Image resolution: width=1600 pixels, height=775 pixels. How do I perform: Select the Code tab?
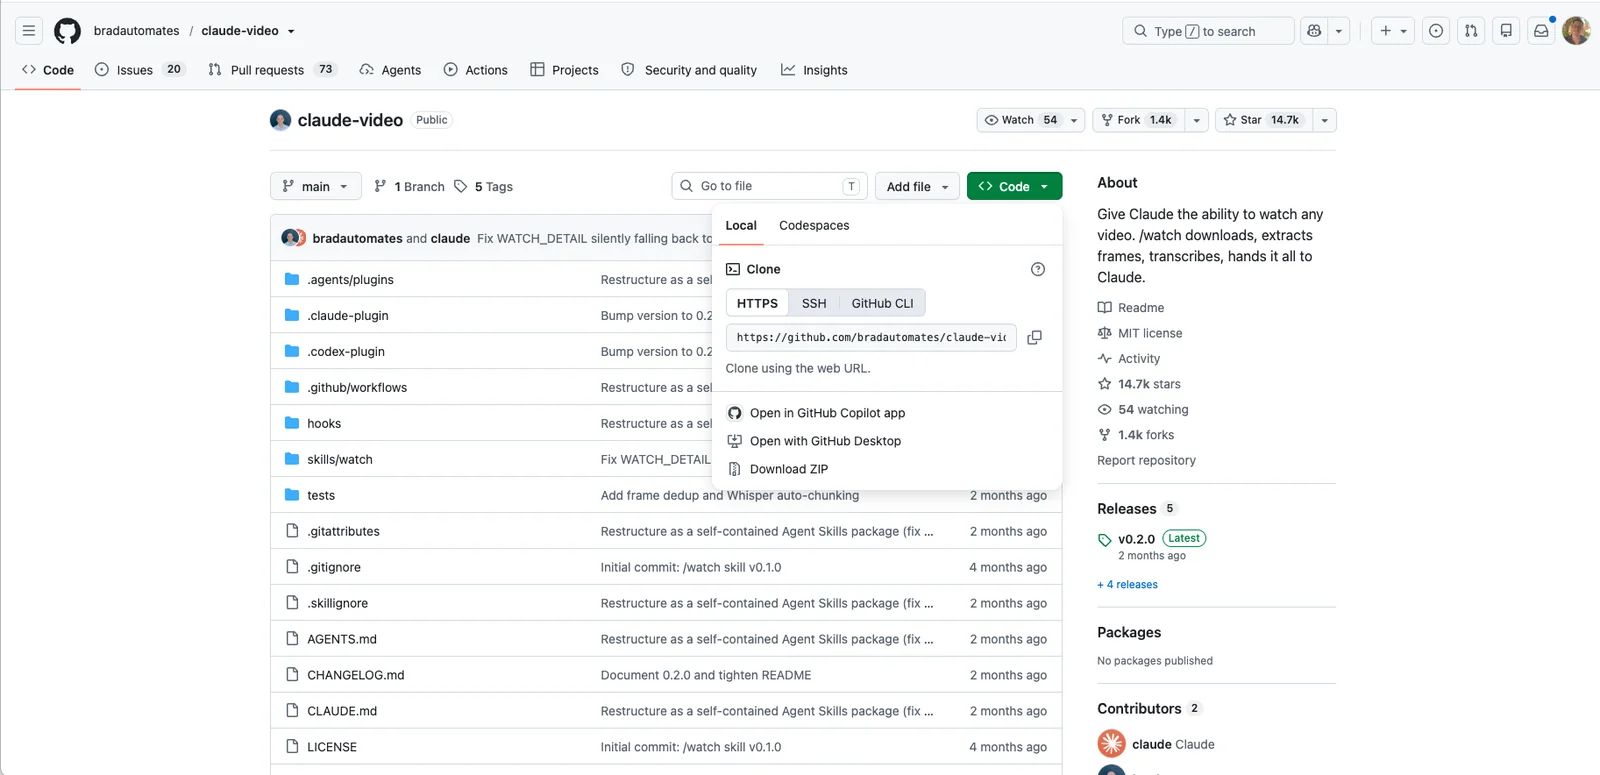48,70
